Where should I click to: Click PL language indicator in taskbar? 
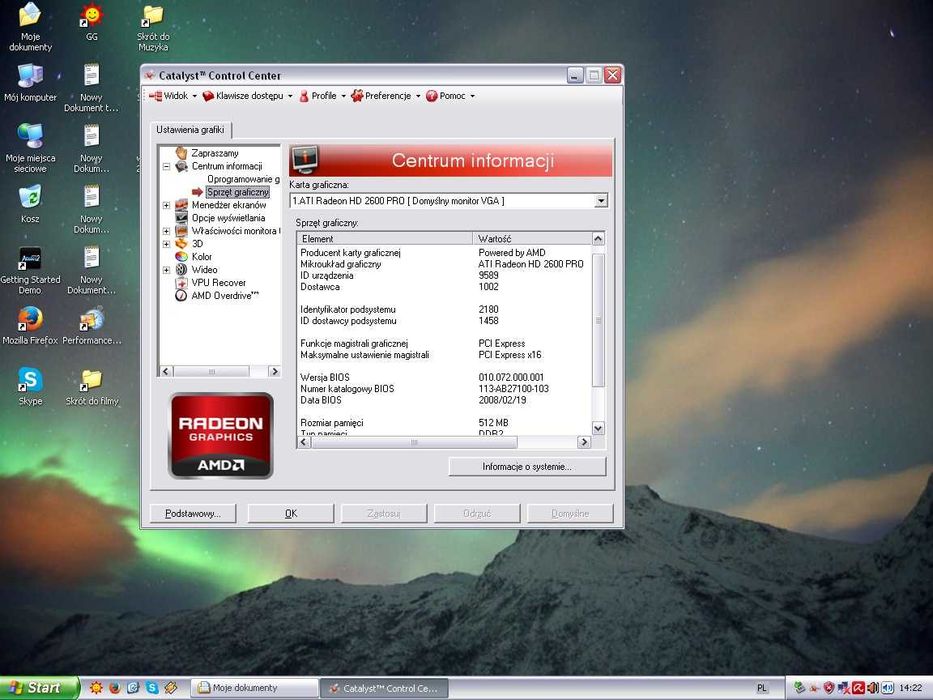pyautogui.click(x=762, y=688)
